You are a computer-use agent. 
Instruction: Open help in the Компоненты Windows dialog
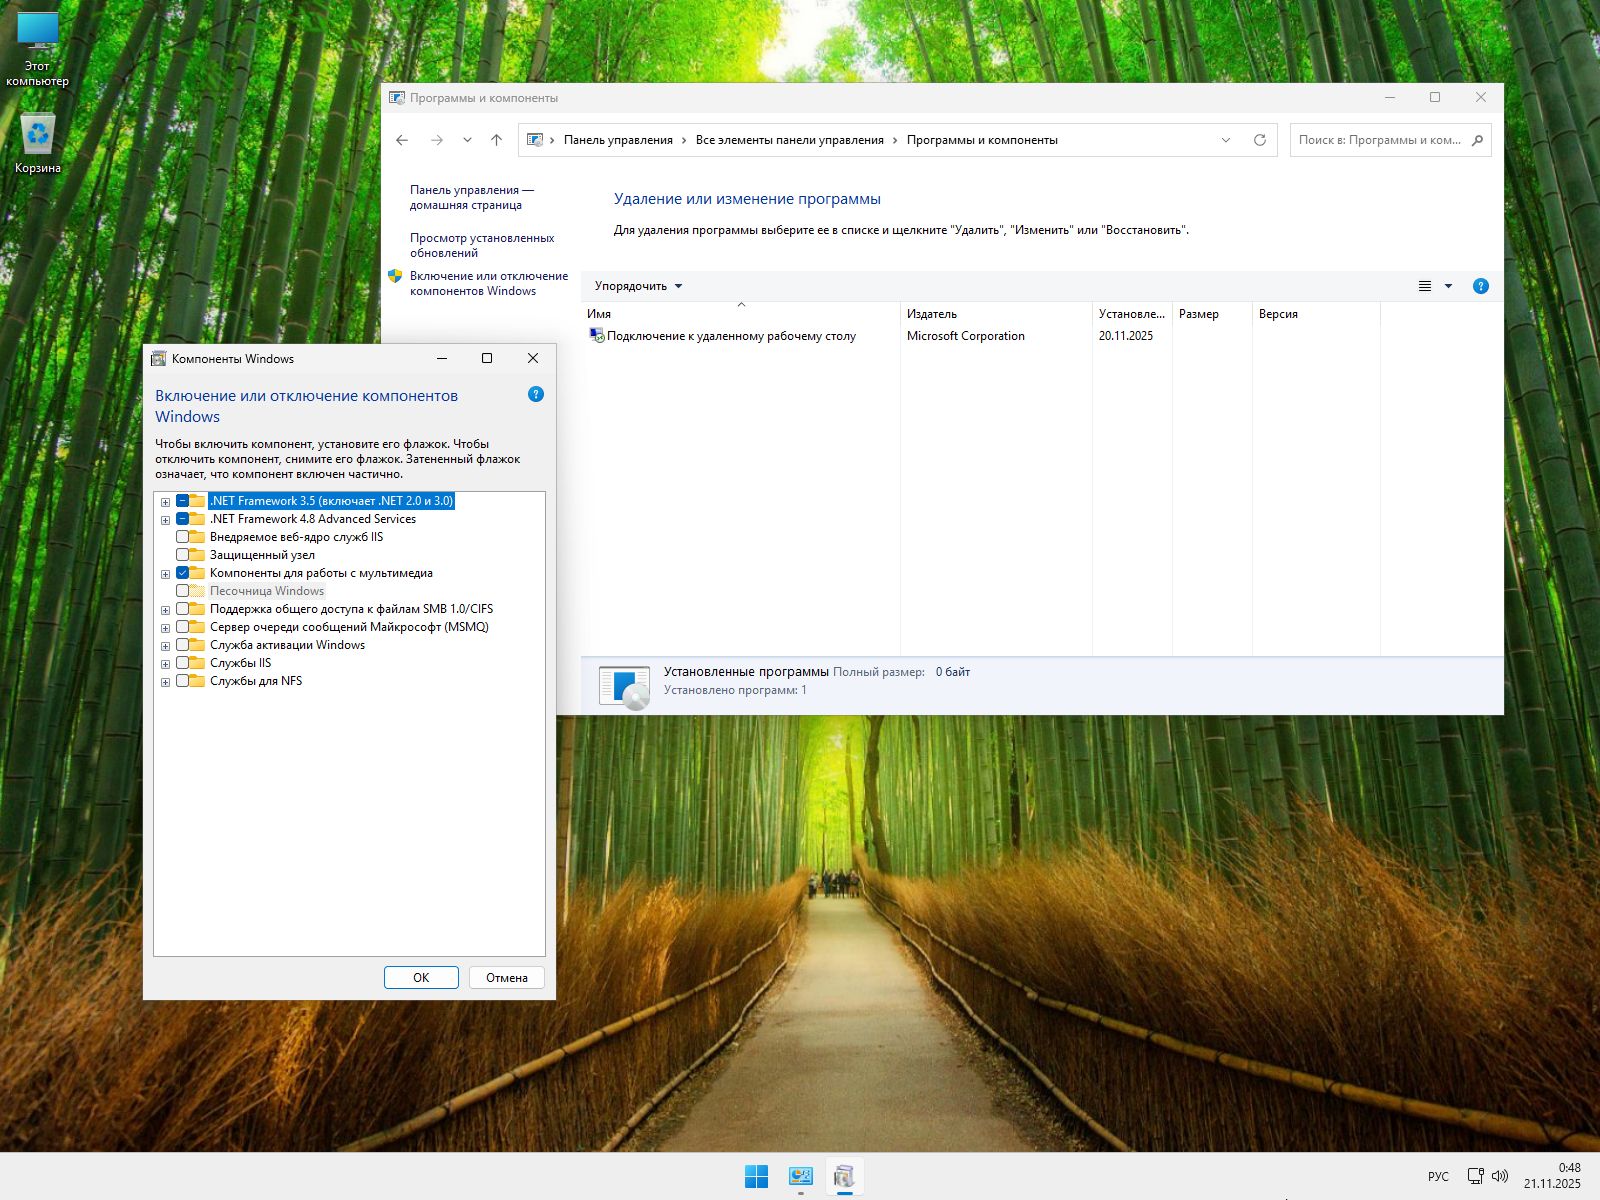535,395
